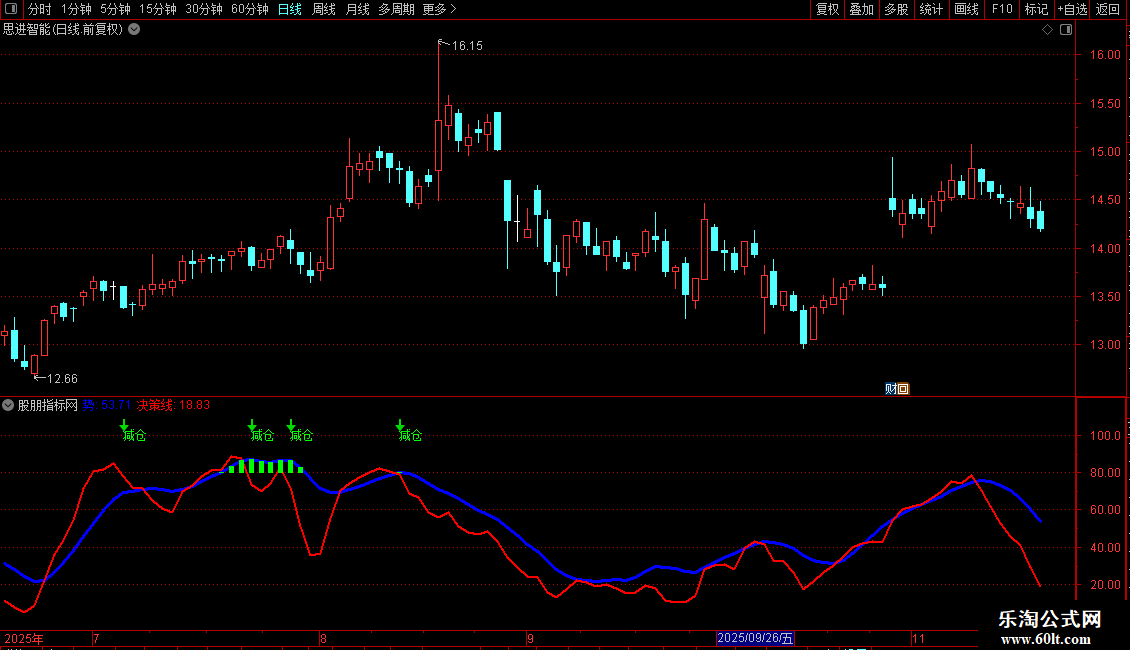This screenshot has width=1130, height=650.
Task: Click the 12.66 low price label
Action: [x=62, y=379]
